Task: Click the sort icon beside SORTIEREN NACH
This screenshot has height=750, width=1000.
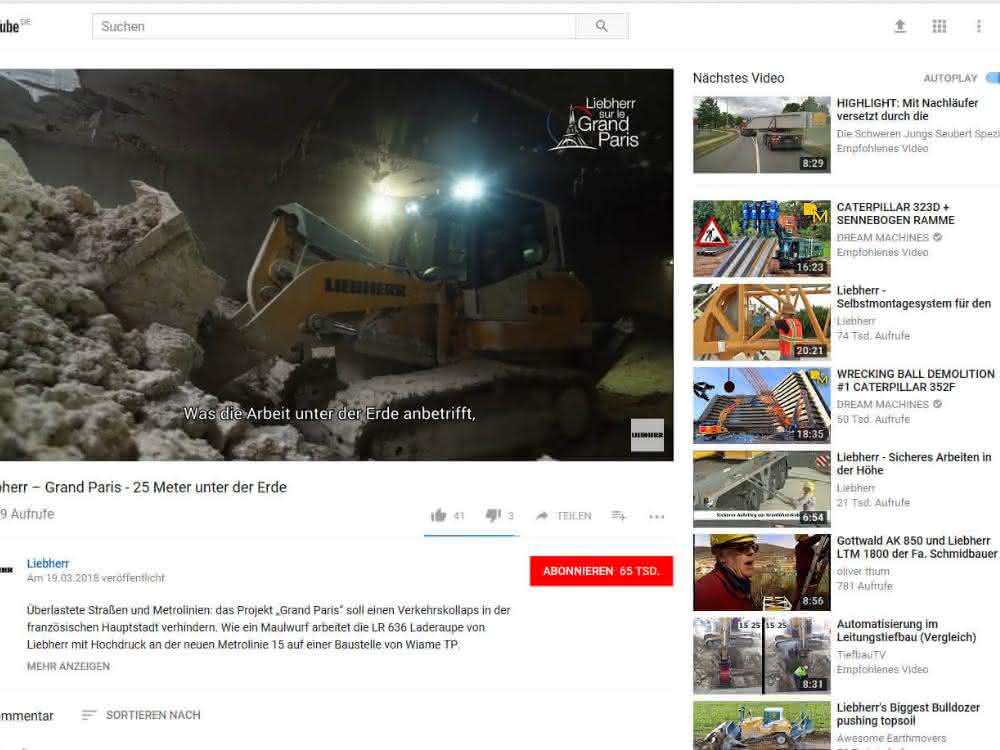Action: pyautogui.click(x=89, y=715)
